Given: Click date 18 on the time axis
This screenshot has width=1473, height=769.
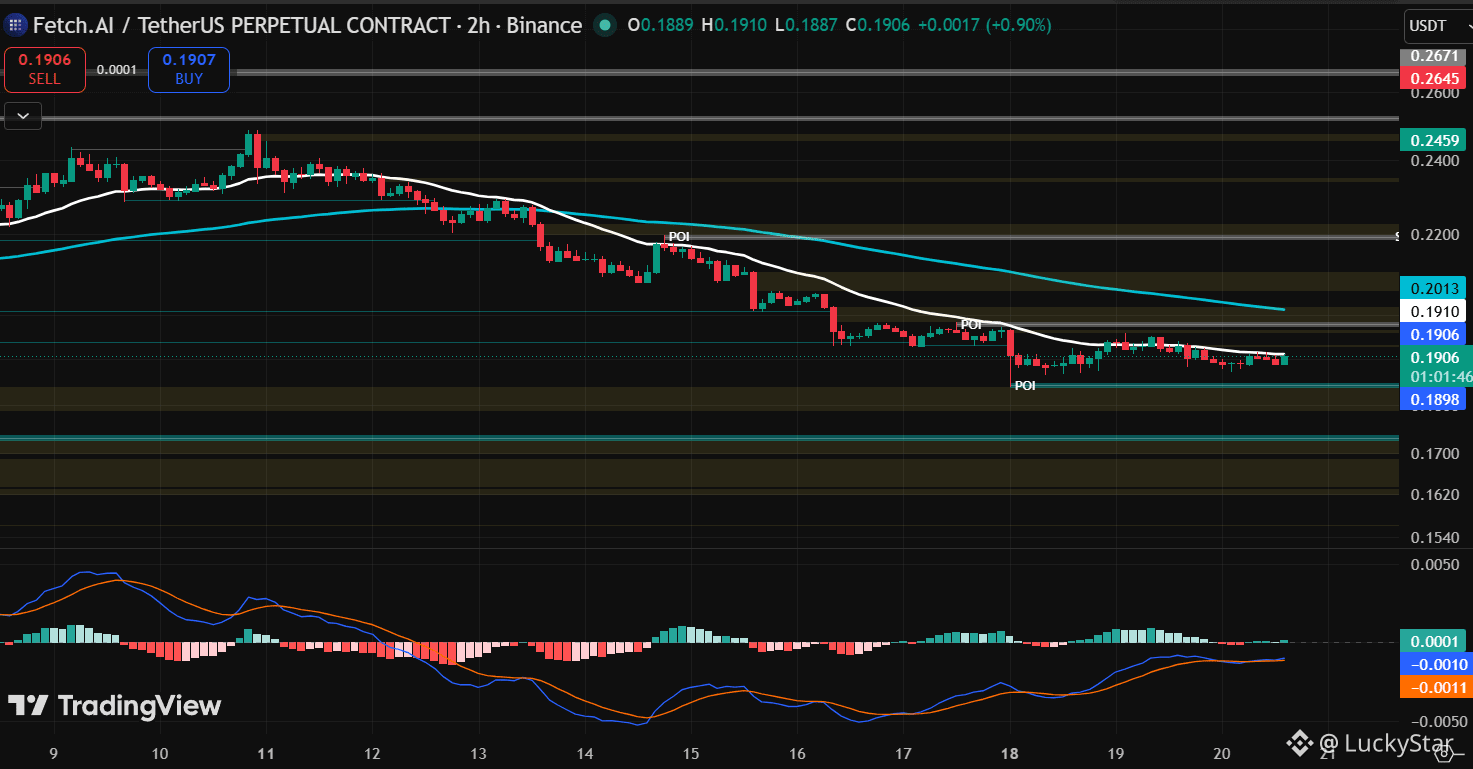Looking at the screenshot, I should pos(1010,753).
